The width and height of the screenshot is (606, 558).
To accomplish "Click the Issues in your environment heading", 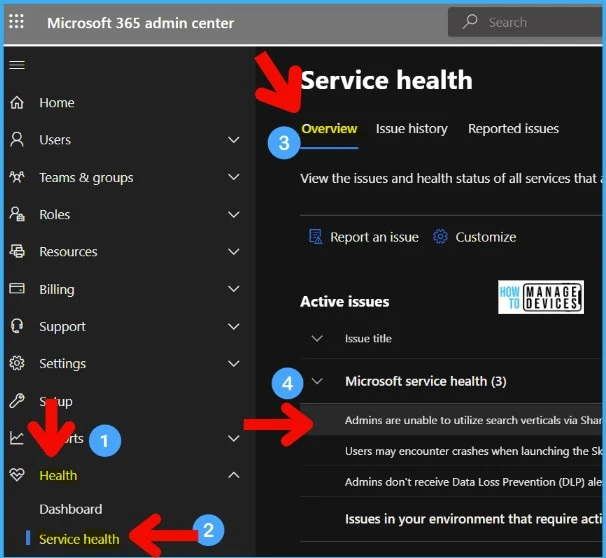I will pos(473,519).
